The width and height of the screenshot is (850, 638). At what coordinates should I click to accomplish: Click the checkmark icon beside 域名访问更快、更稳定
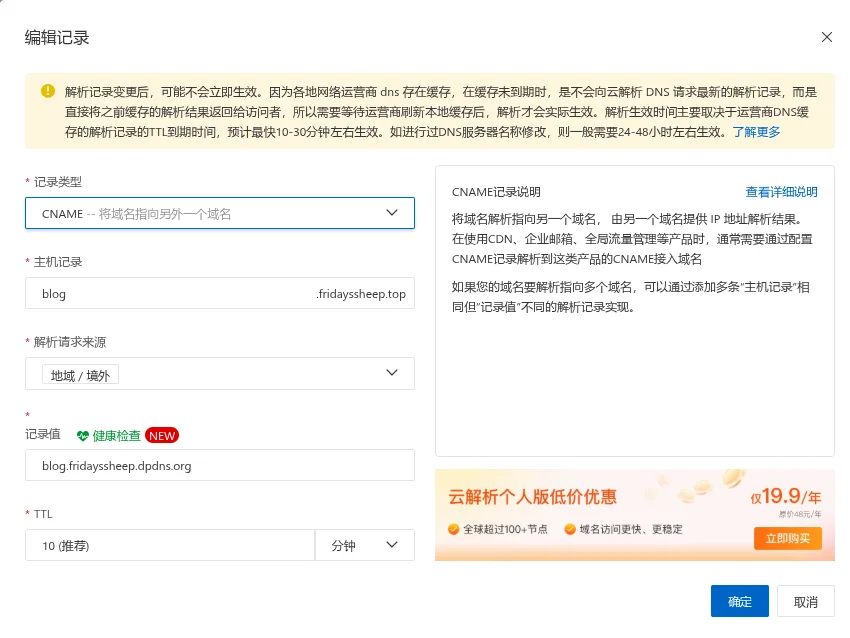tap(568, 531)
